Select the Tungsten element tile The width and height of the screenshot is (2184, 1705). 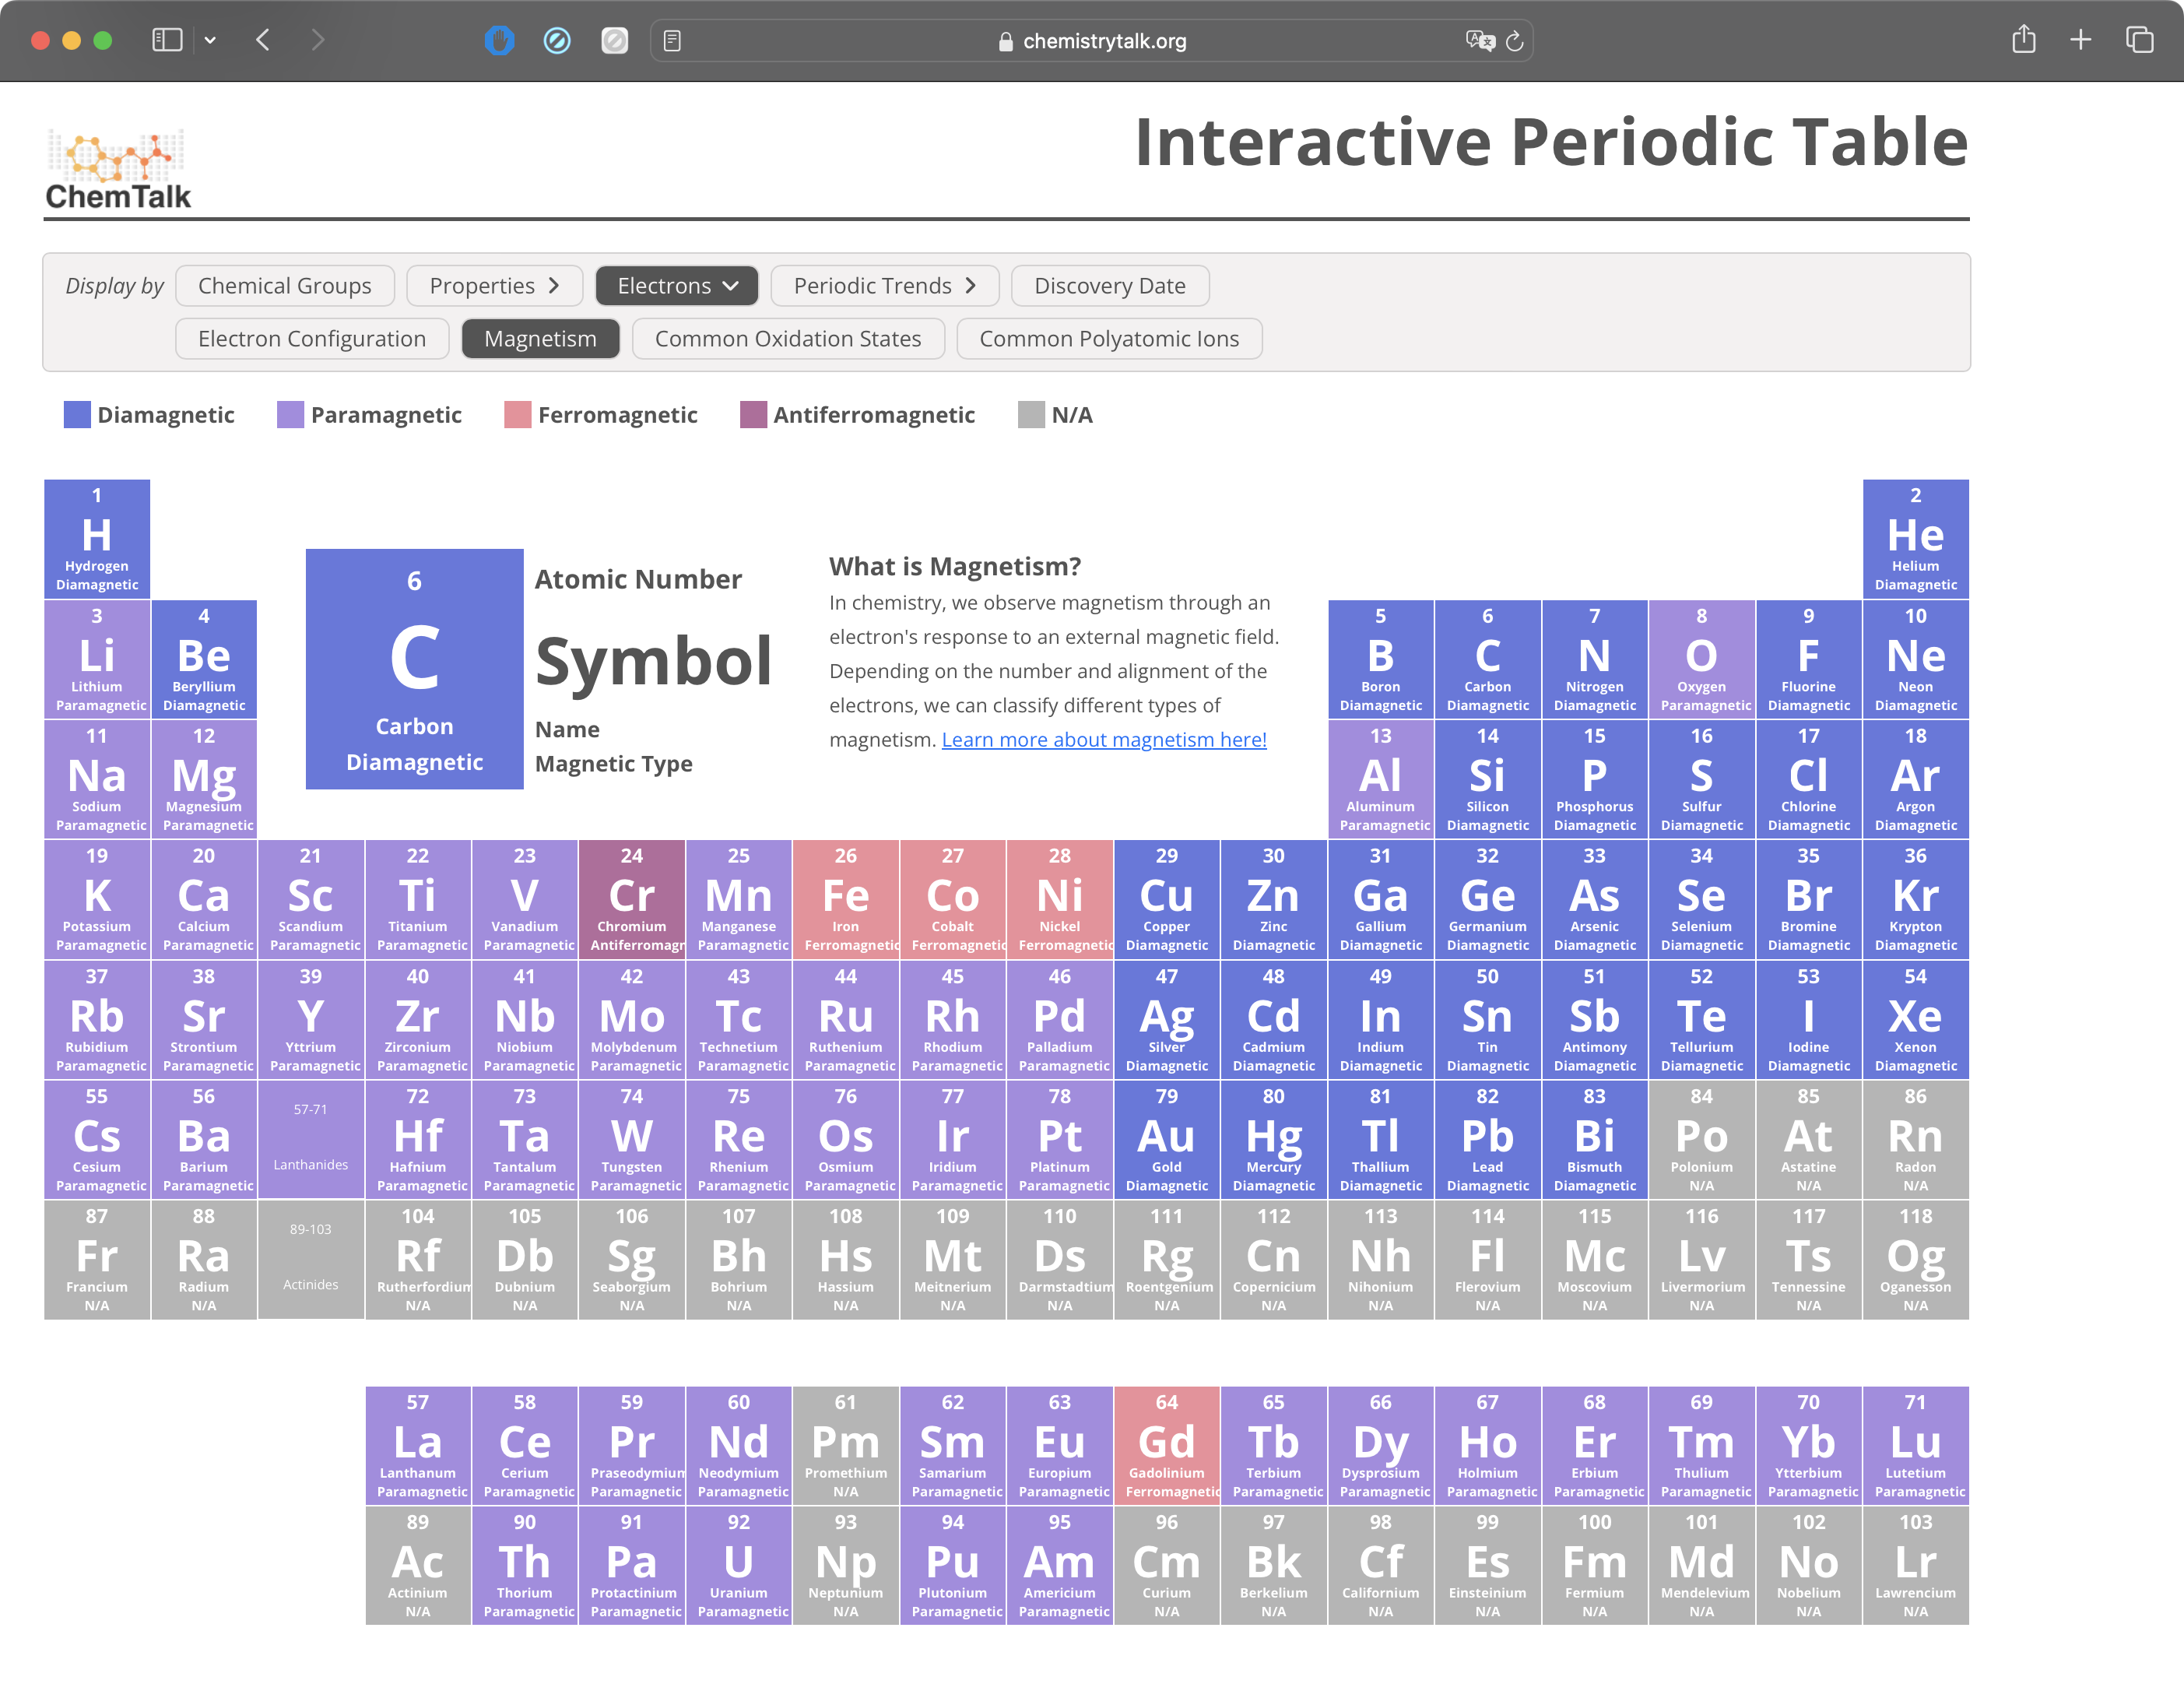[632, 1139]
